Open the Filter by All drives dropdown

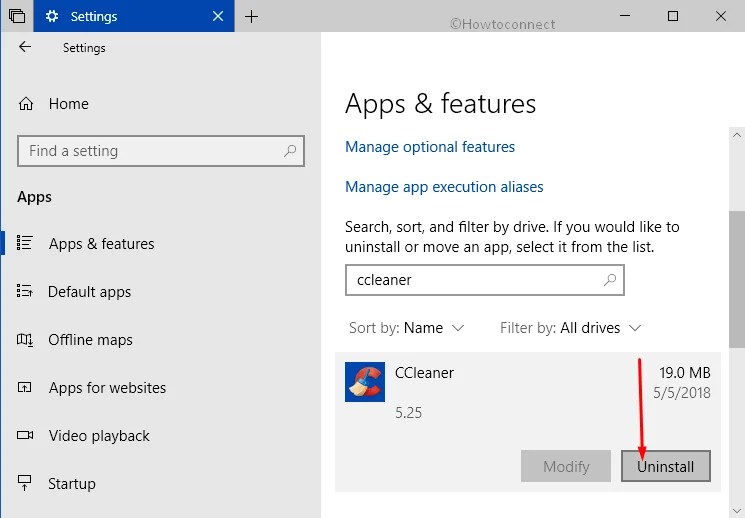(x=571, y=328)
